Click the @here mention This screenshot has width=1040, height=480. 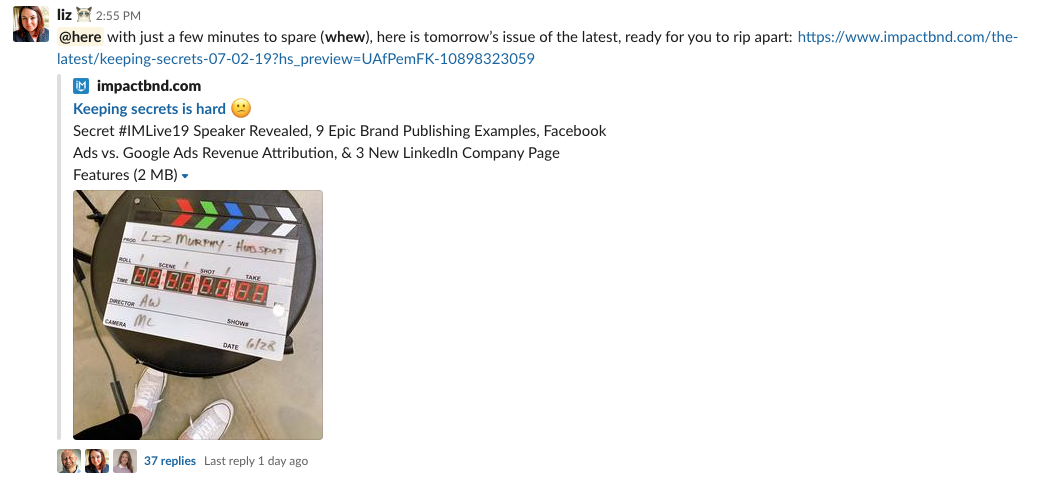point(80,37)
